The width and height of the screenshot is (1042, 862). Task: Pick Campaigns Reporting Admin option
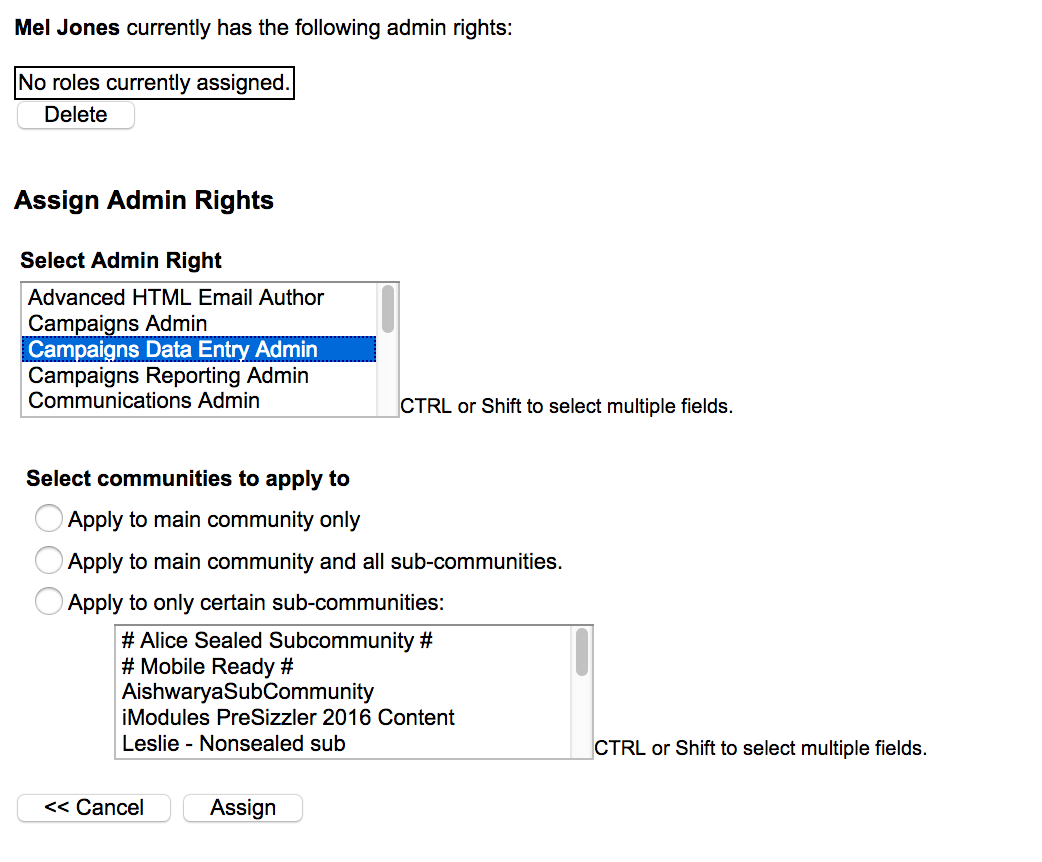tap(168, 376)
